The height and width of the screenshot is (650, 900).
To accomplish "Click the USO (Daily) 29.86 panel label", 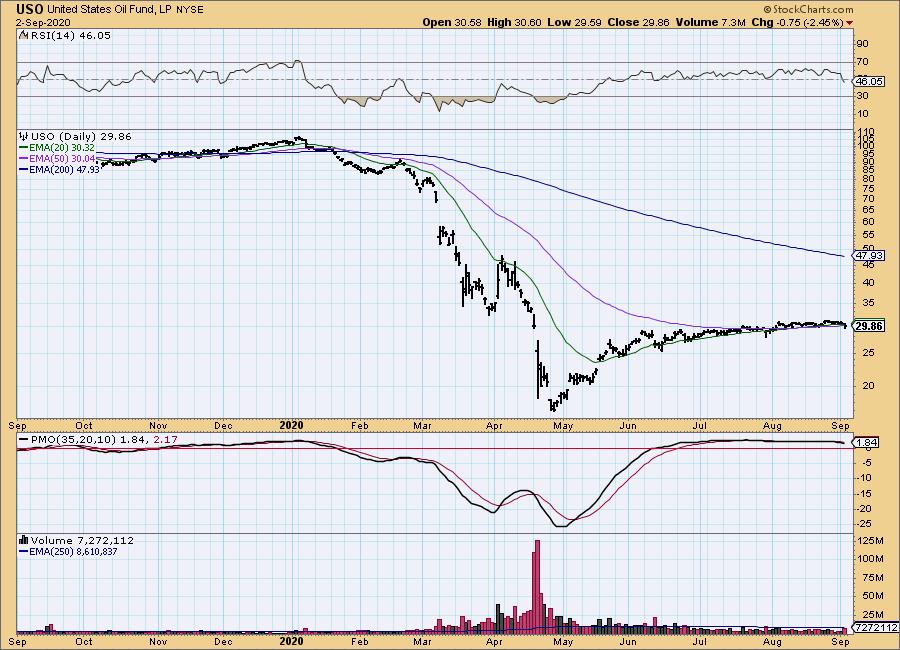I will 81,137.
